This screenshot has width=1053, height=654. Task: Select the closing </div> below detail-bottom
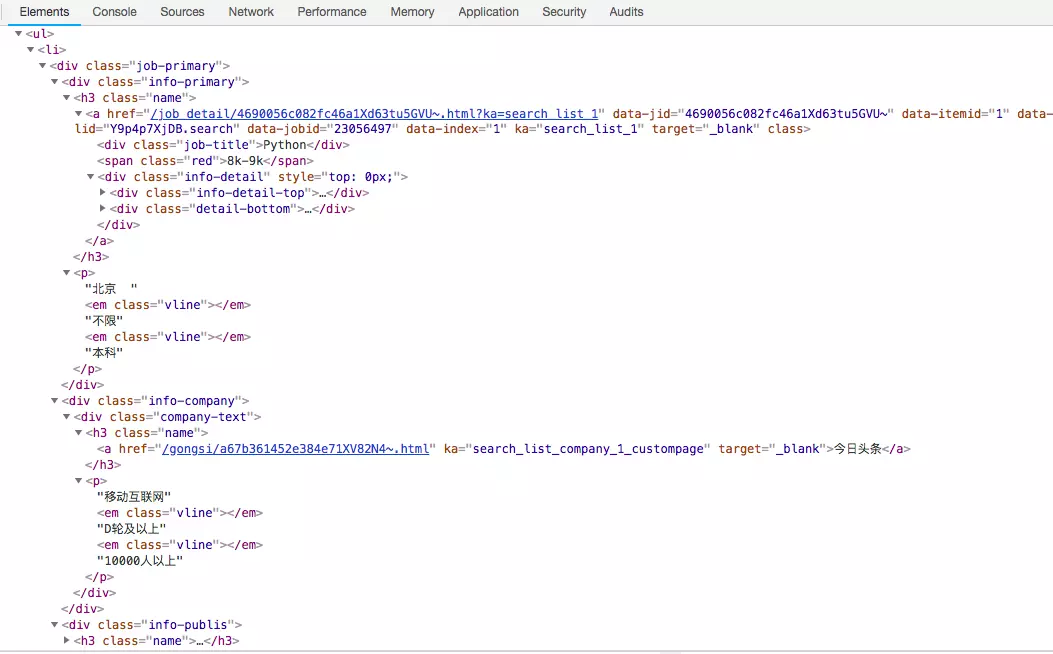118,224
